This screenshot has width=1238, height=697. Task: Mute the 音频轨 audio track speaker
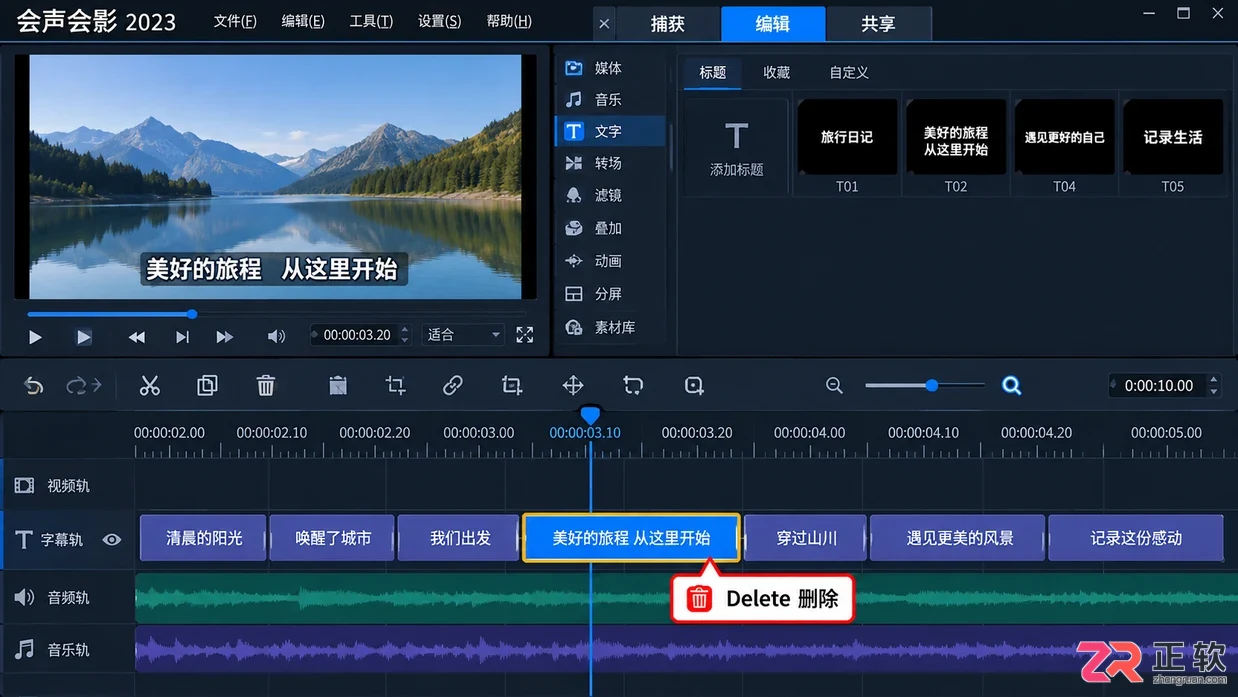[x=24, y=597]
